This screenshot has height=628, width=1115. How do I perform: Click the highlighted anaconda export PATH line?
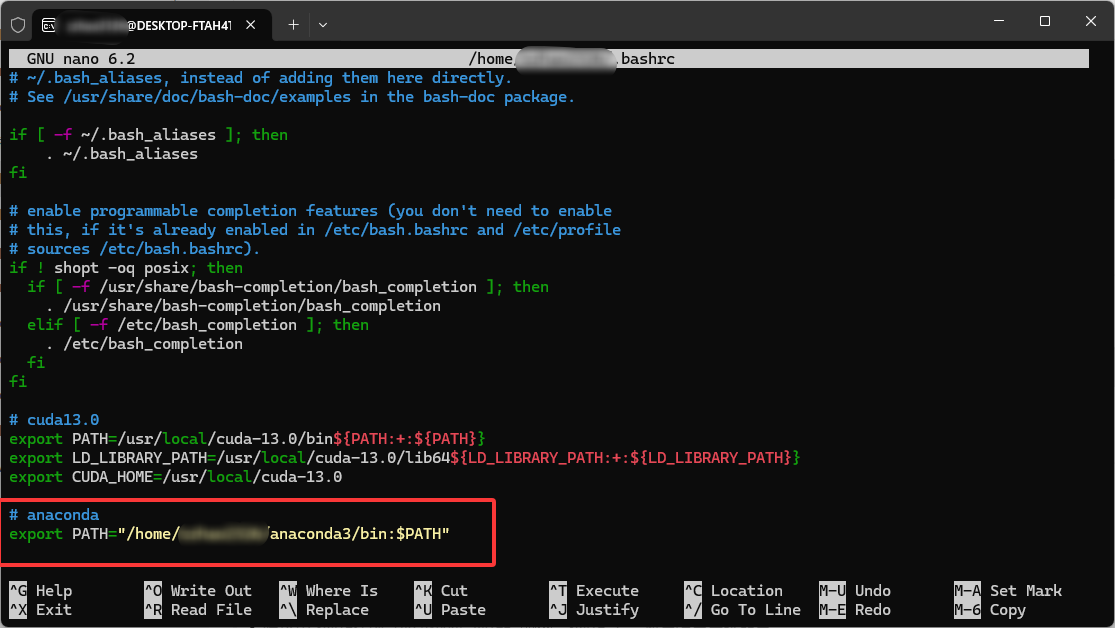228,533
